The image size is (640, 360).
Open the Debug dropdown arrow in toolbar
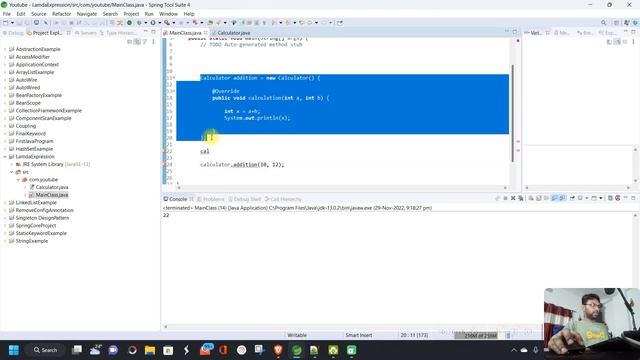click(x=146, y=23)
